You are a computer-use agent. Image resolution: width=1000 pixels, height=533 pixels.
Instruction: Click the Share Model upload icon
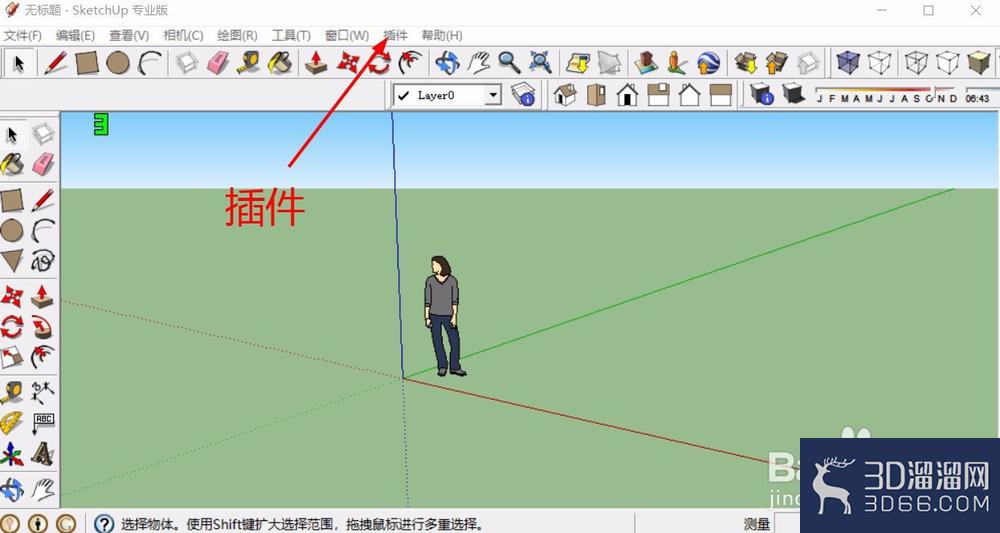pos(776,62)
